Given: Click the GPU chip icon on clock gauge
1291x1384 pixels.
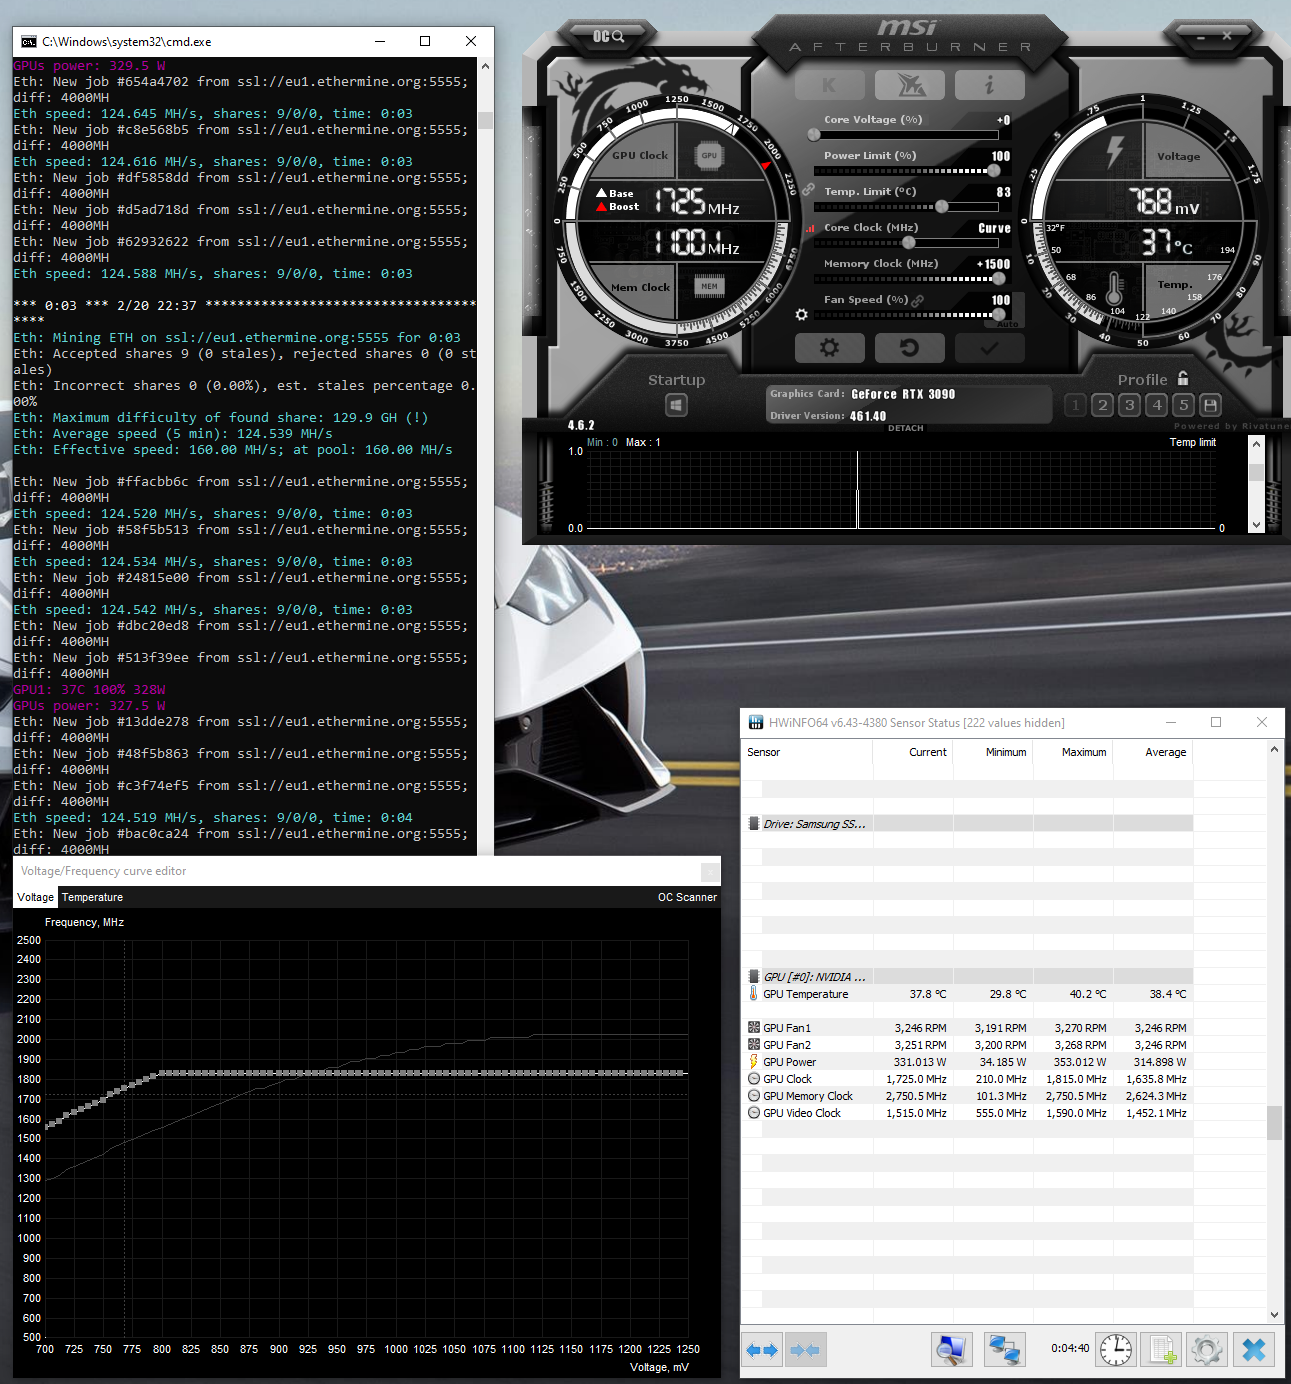Looking at the screenshot, I should (709, 156).
